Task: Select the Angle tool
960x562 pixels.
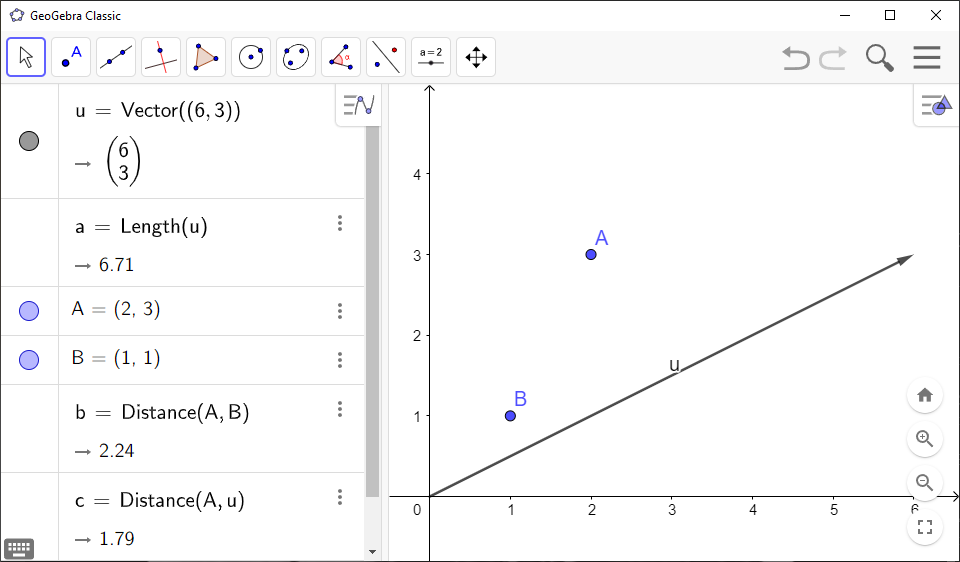Action: coord(341,57)
